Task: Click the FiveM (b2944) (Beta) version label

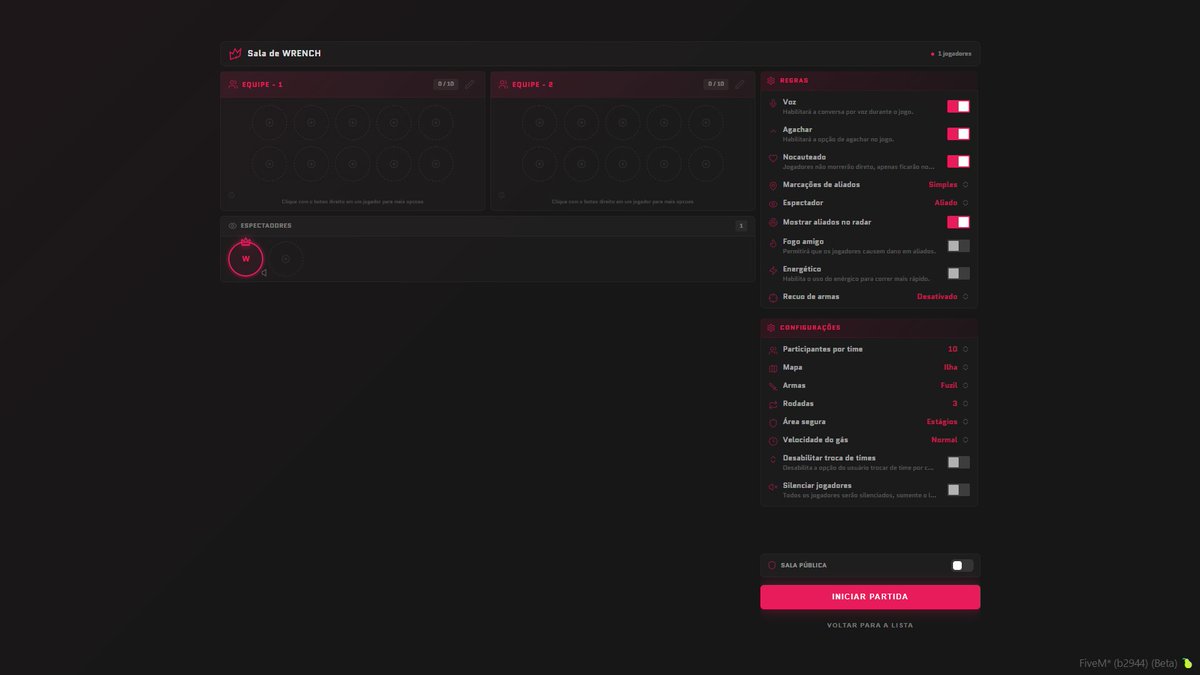Action: (x=1128, y=663)
